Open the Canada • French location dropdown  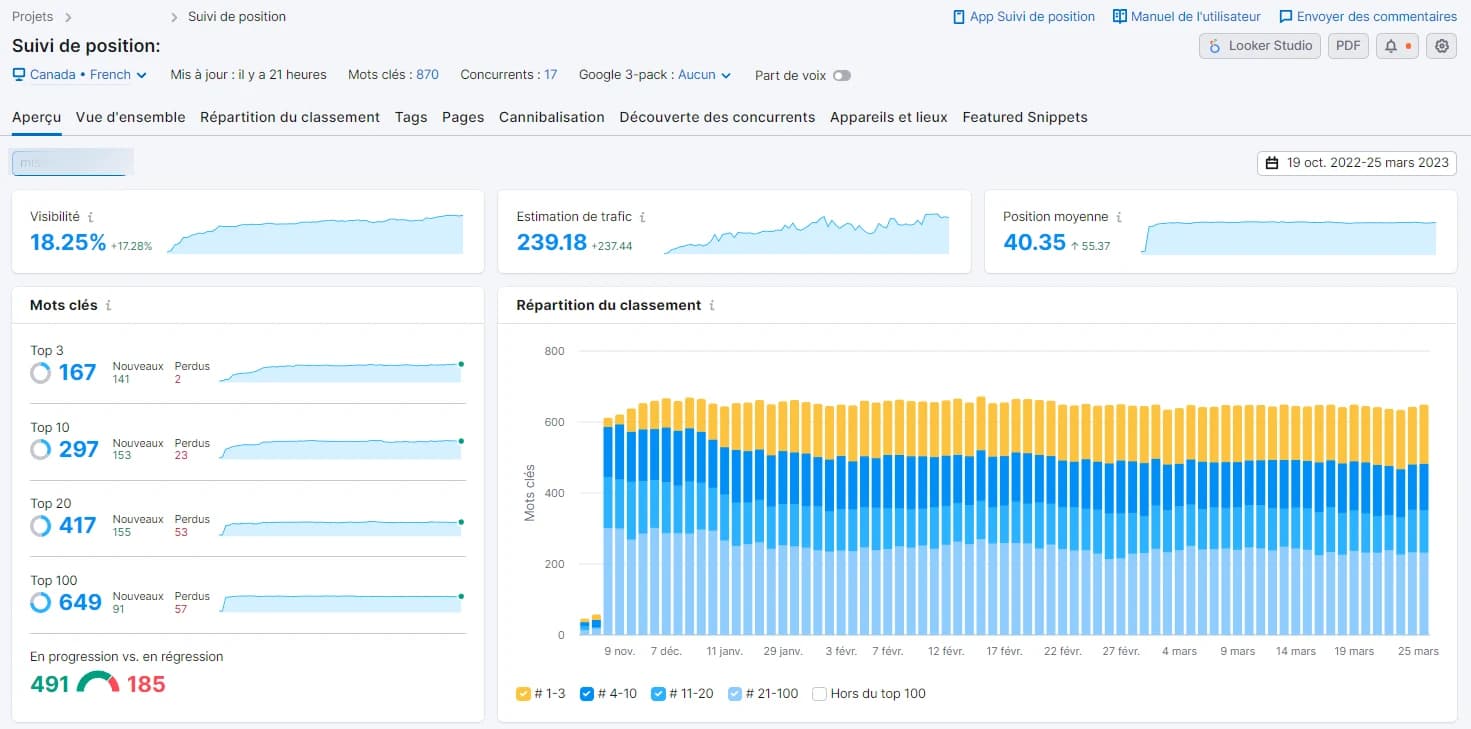point(80,75)
